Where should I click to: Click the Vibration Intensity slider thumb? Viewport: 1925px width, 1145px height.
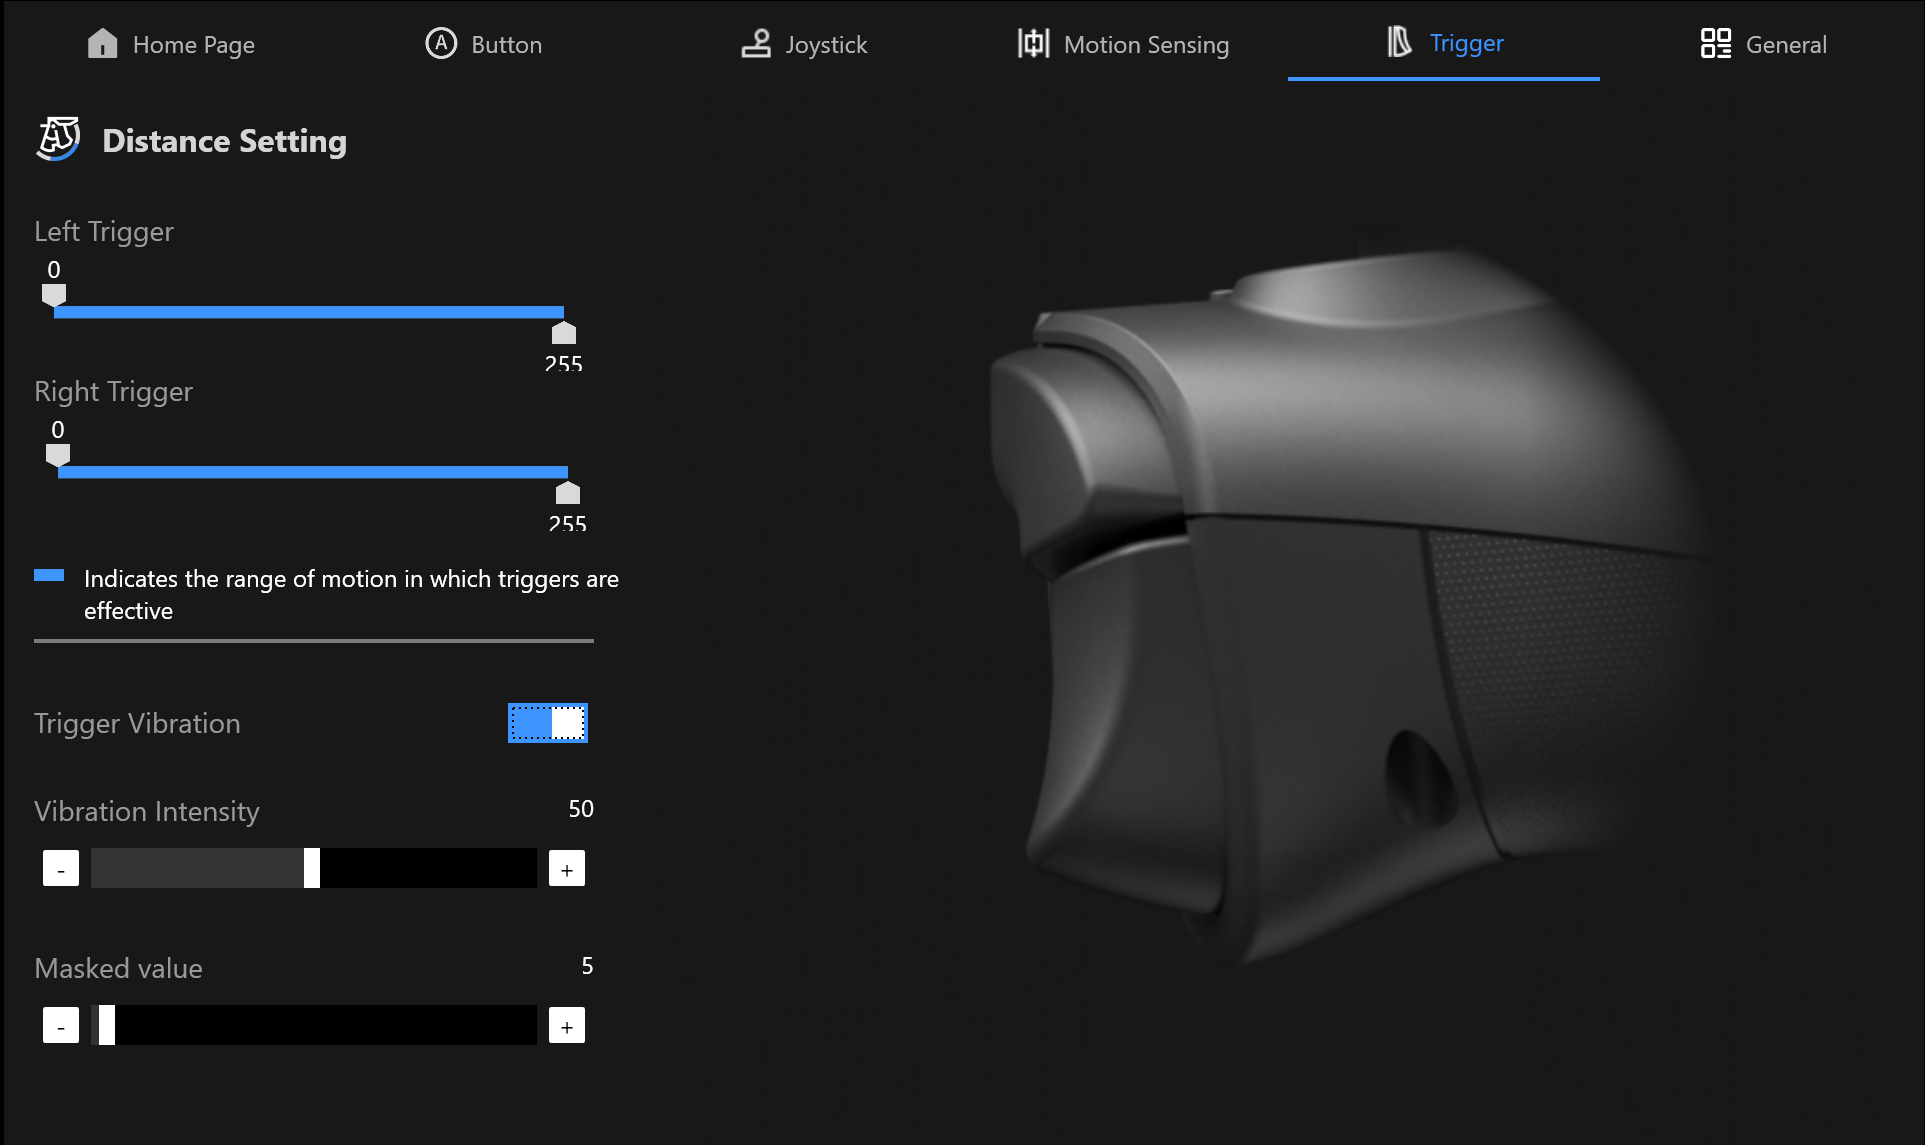(x=312, y=868)
